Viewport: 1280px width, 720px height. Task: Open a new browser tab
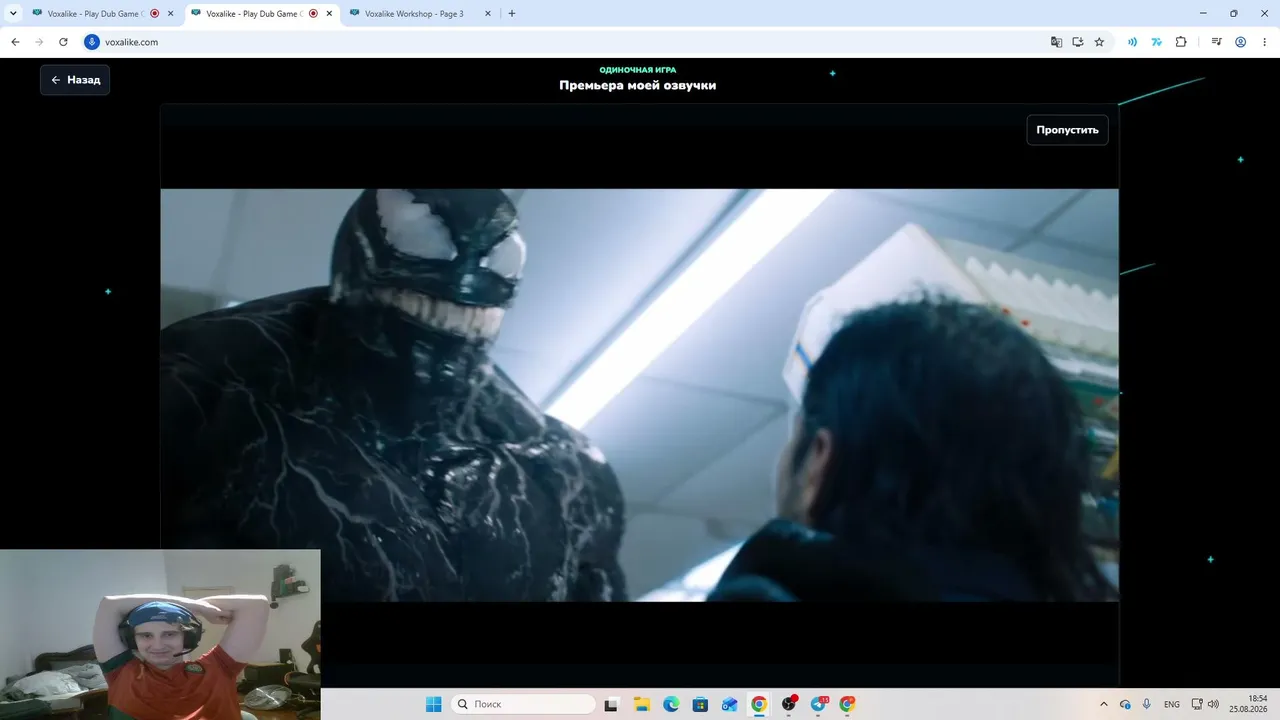(x=512, y=14)
